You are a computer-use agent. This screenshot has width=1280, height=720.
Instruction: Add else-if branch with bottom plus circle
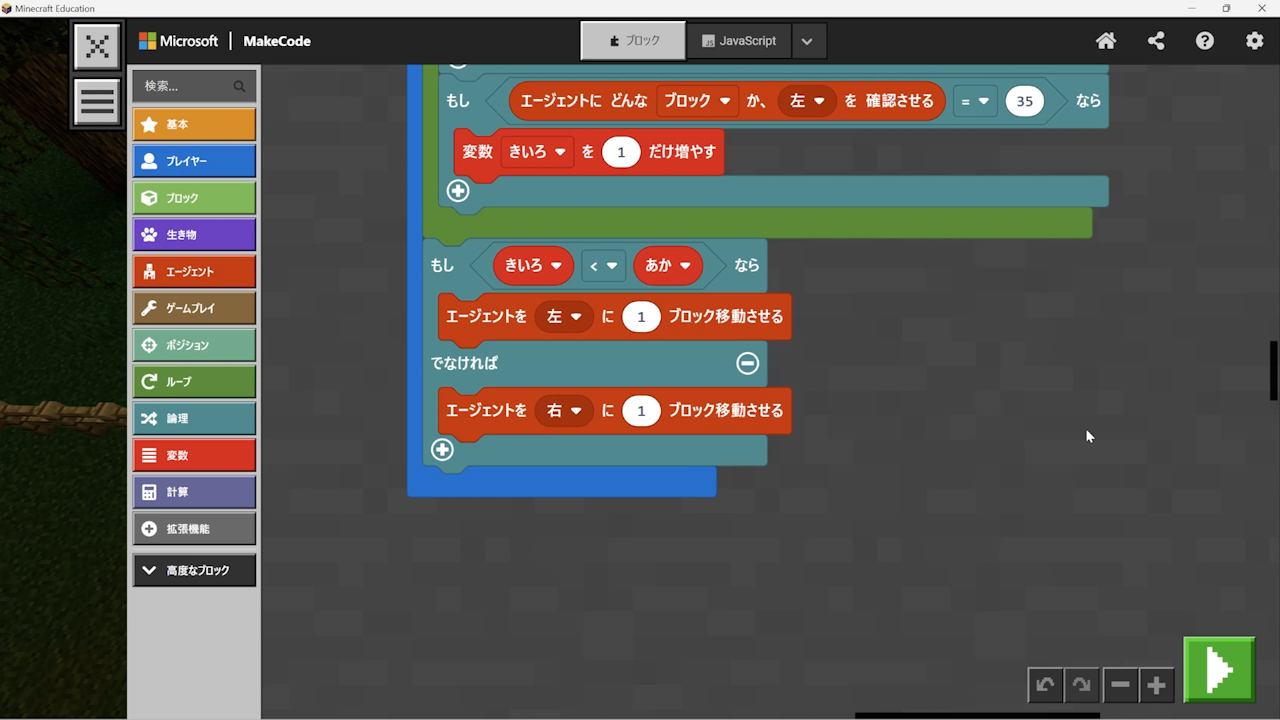pos(442,450)
